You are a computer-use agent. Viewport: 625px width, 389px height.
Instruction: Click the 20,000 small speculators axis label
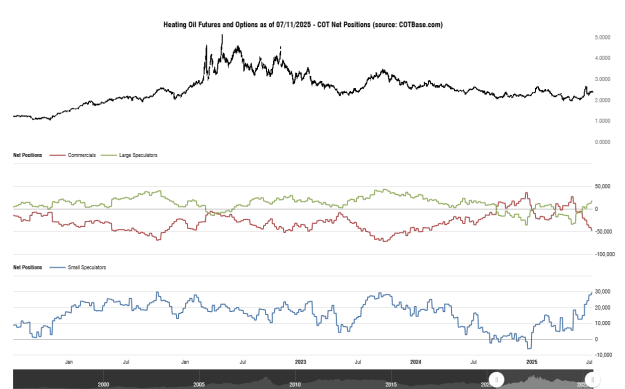602,308
